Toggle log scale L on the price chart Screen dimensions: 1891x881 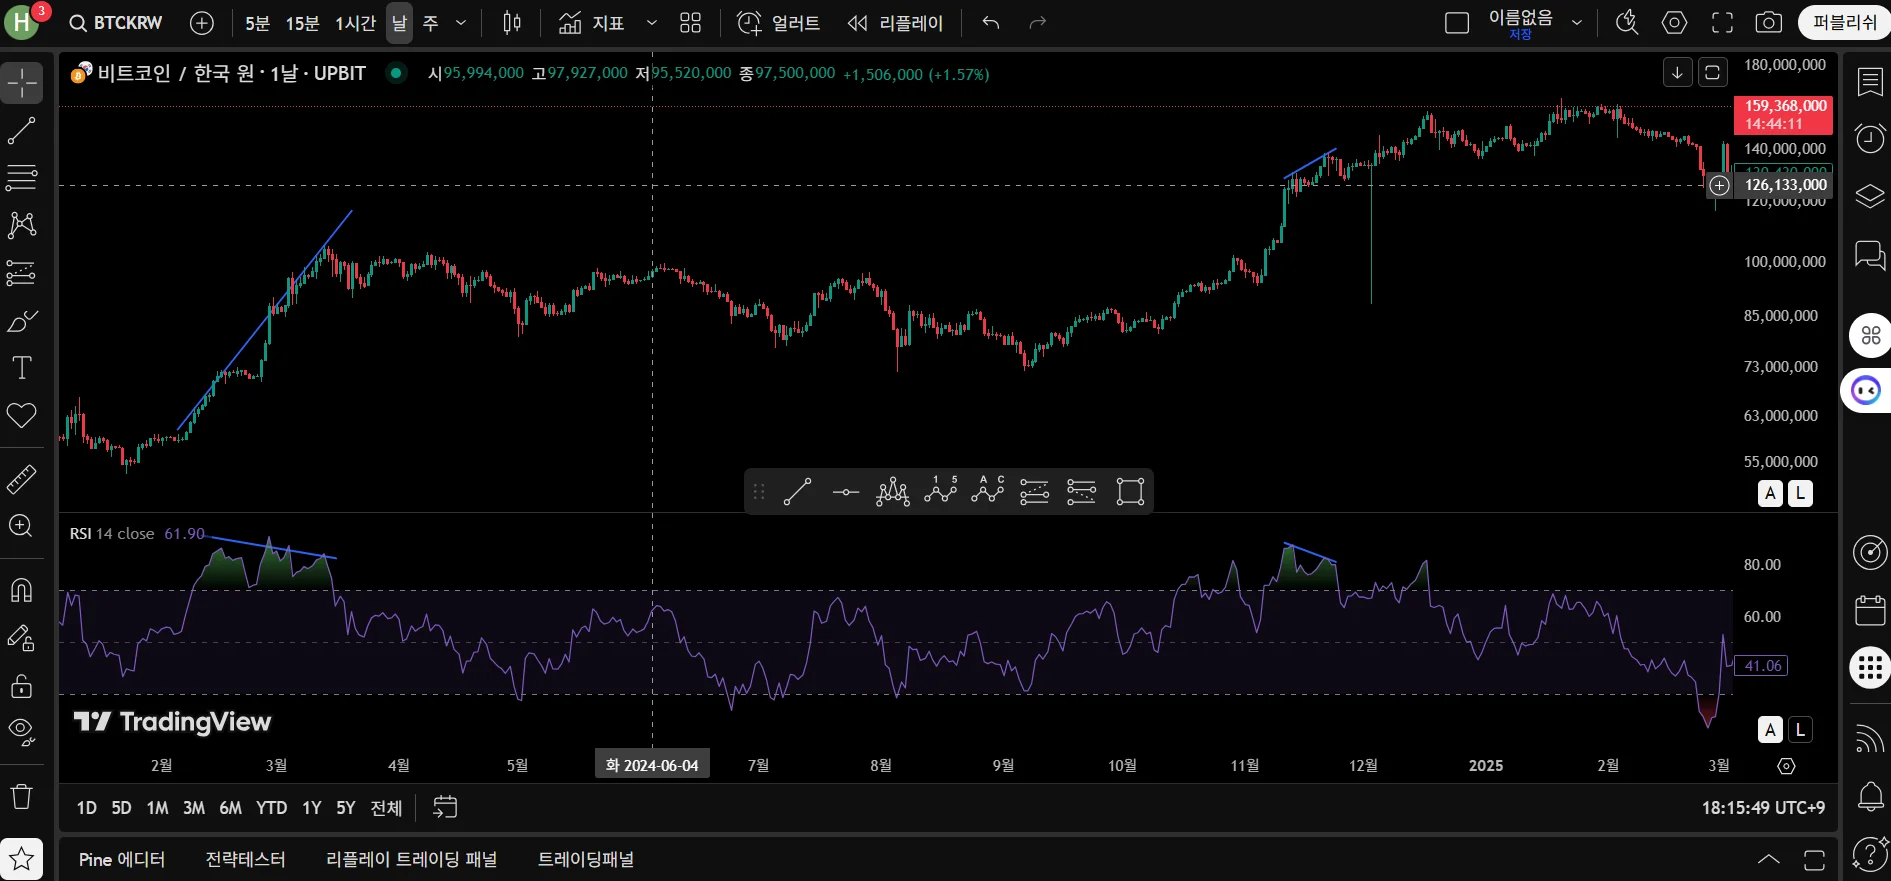point(1800,493)
